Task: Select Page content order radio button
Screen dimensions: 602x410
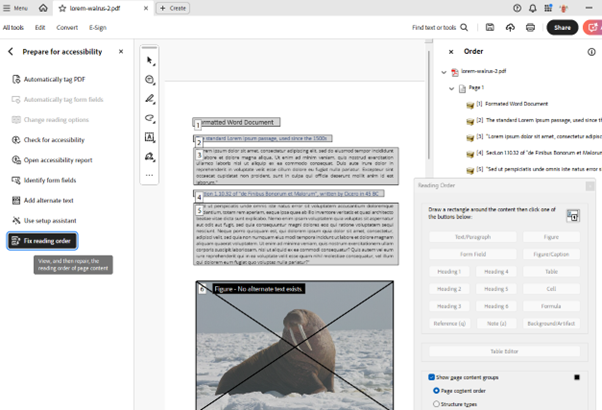Action: point(437,391)
